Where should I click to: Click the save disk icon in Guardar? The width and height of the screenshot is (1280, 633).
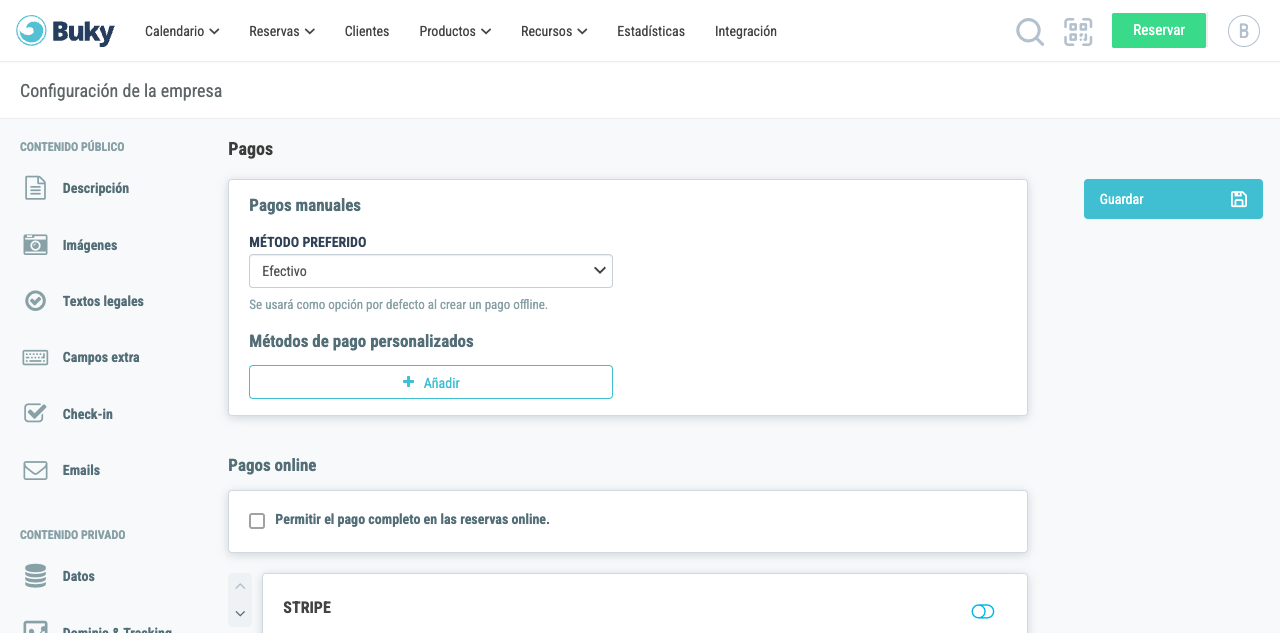[1239, 199]
